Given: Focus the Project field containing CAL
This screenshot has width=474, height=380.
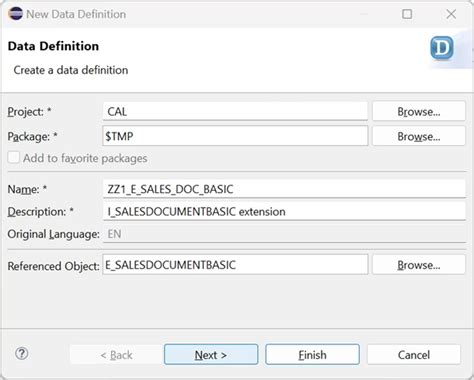Looking at the screenshot, I should (x=235, y=111).
